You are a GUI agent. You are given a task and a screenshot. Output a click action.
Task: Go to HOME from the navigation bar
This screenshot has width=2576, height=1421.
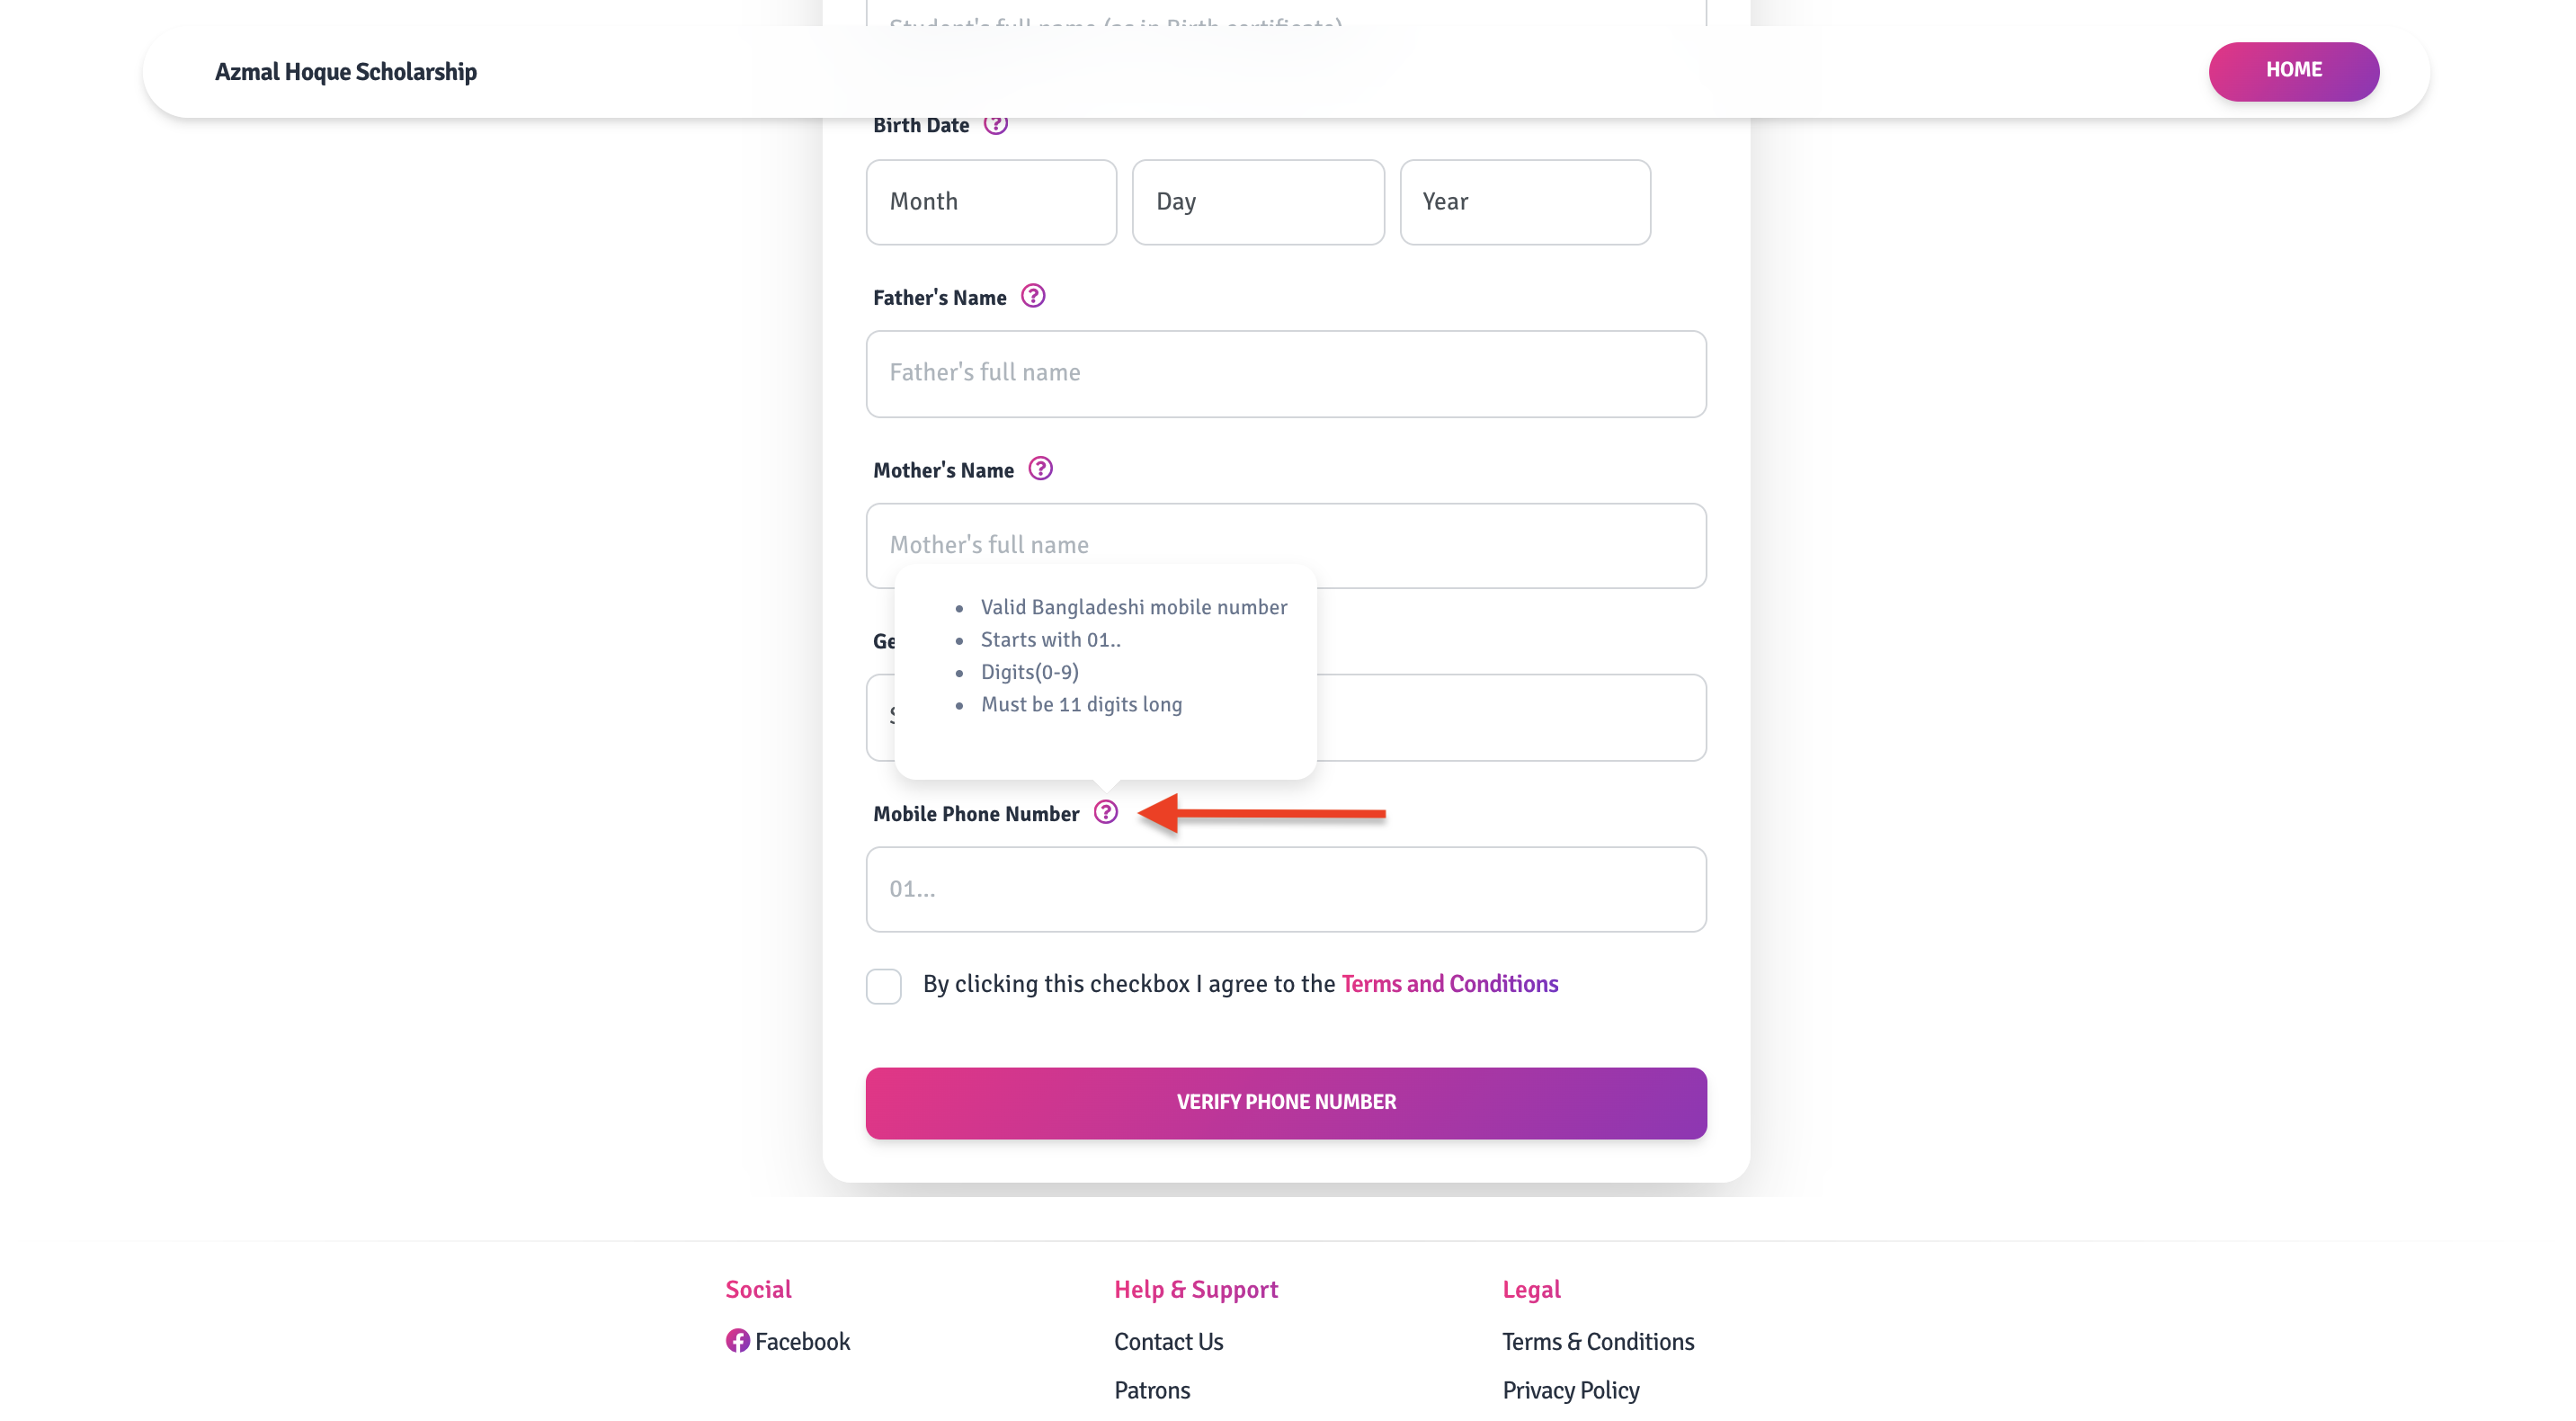click(x=2293, y=71)
